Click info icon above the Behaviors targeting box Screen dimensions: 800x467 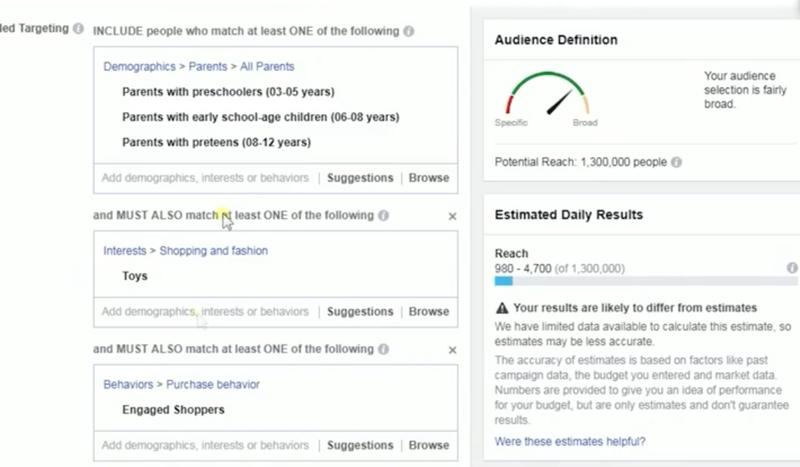point(385,350)
